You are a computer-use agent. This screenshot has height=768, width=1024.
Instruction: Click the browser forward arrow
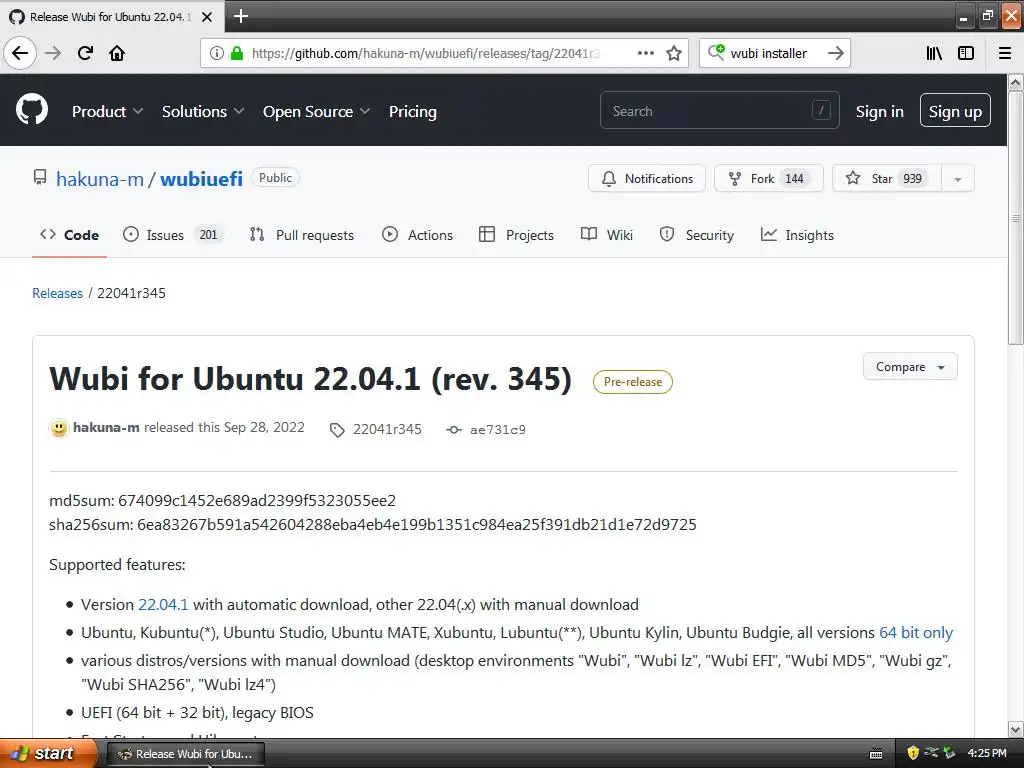(x=53, y=53)
